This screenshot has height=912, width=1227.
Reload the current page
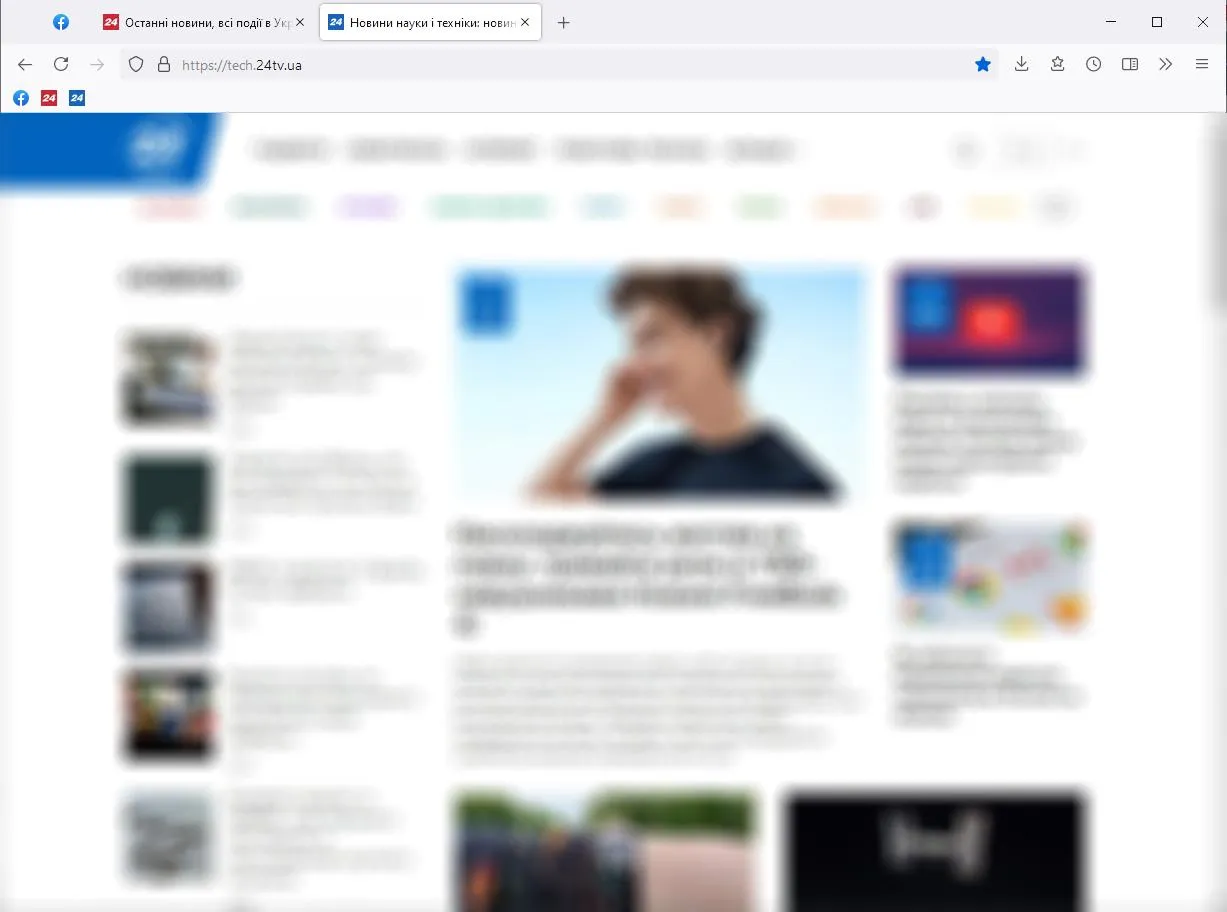61,64
